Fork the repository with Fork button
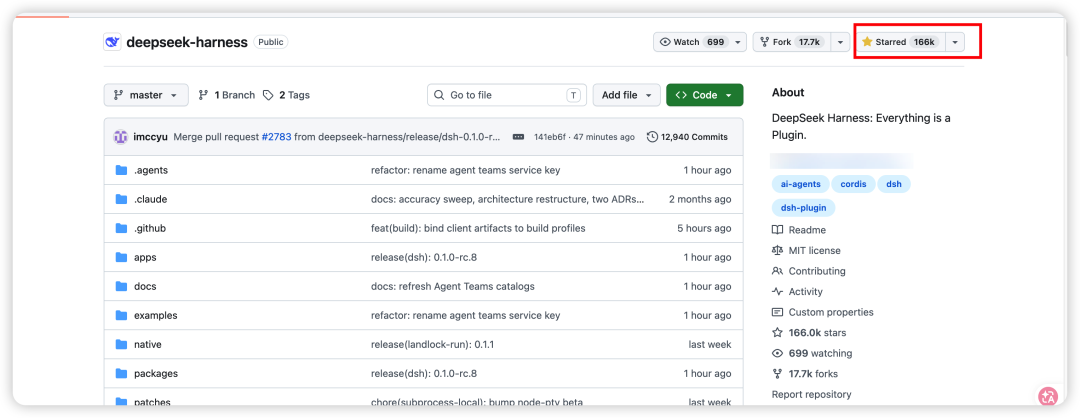1080x418 pixels. [x=792, y=42]
